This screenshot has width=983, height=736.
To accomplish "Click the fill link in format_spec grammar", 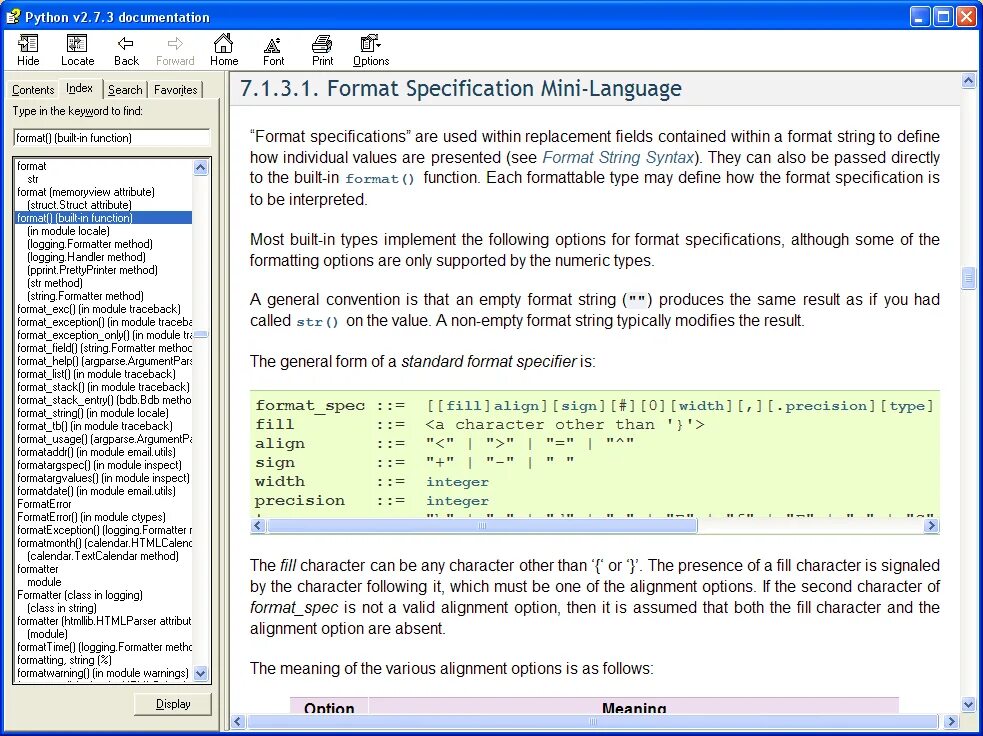I will click(463, 406).
